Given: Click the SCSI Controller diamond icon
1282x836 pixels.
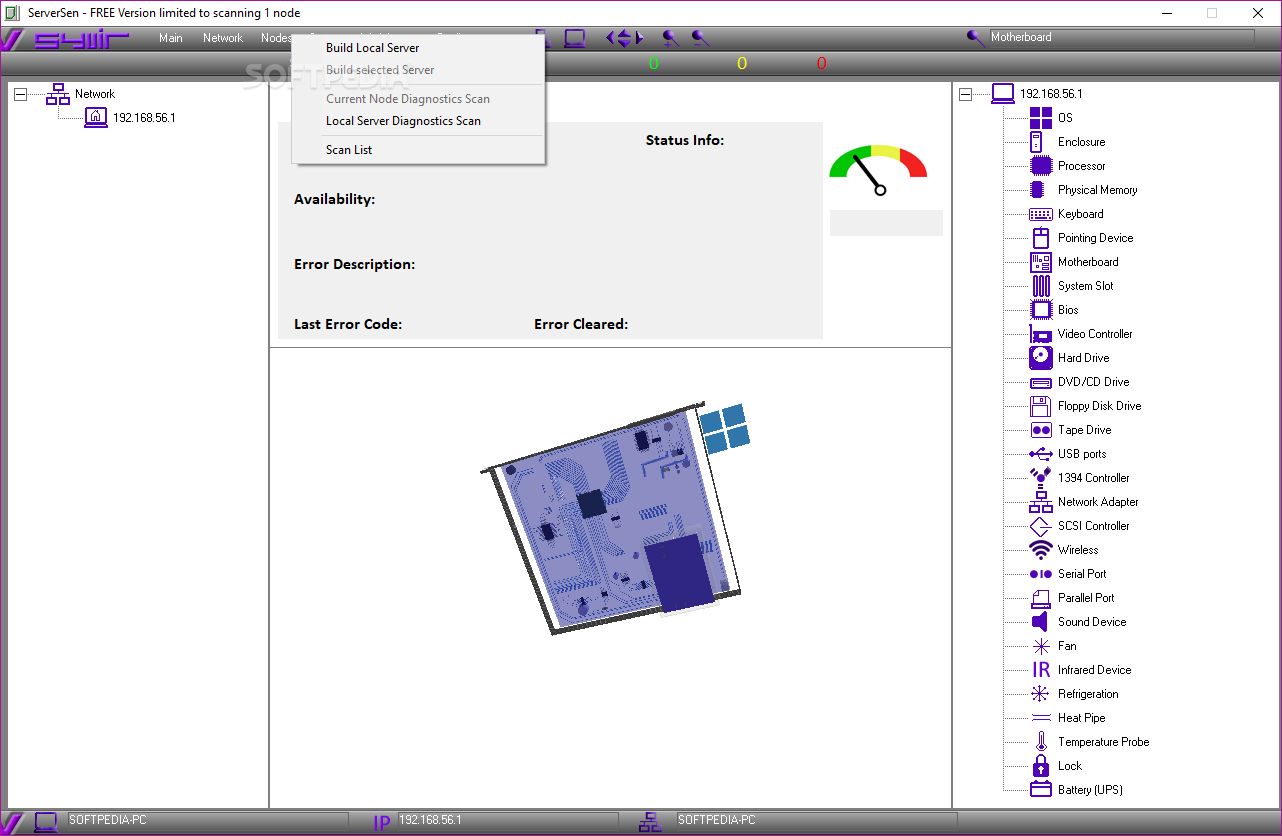Looking at the screenshot, I should [1041, 526].
